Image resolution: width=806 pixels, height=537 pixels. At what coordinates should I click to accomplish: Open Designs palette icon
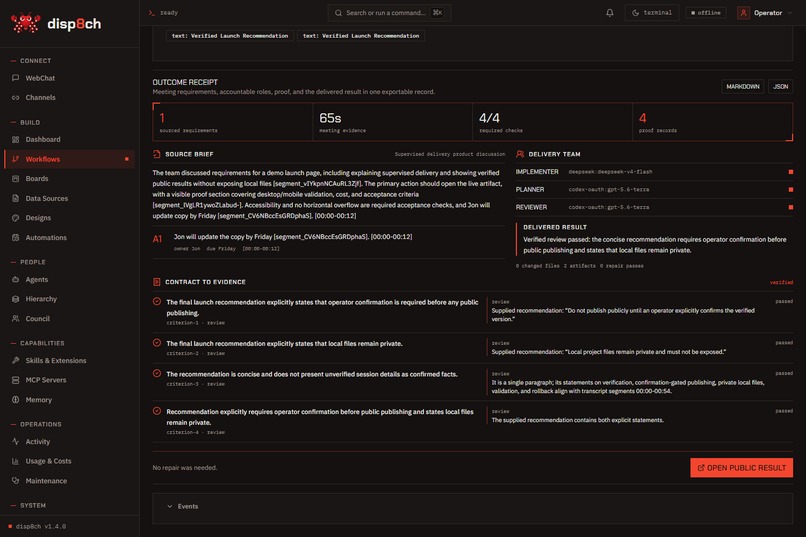coord(15,218)
